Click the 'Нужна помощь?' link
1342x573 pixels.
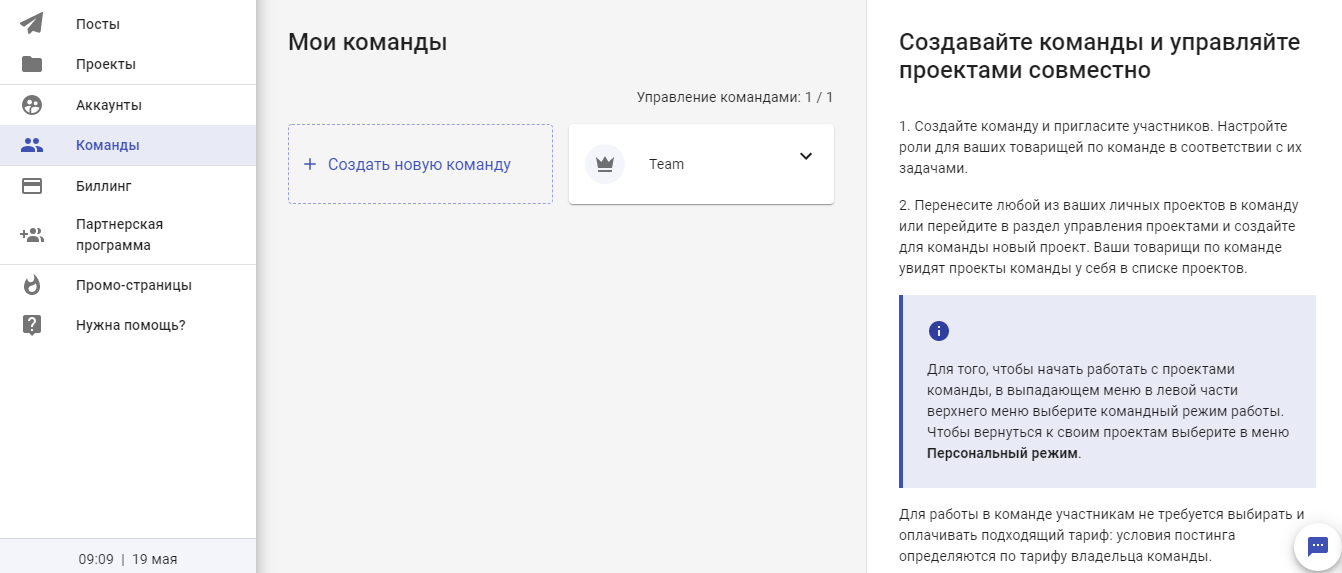pos(131,325)
